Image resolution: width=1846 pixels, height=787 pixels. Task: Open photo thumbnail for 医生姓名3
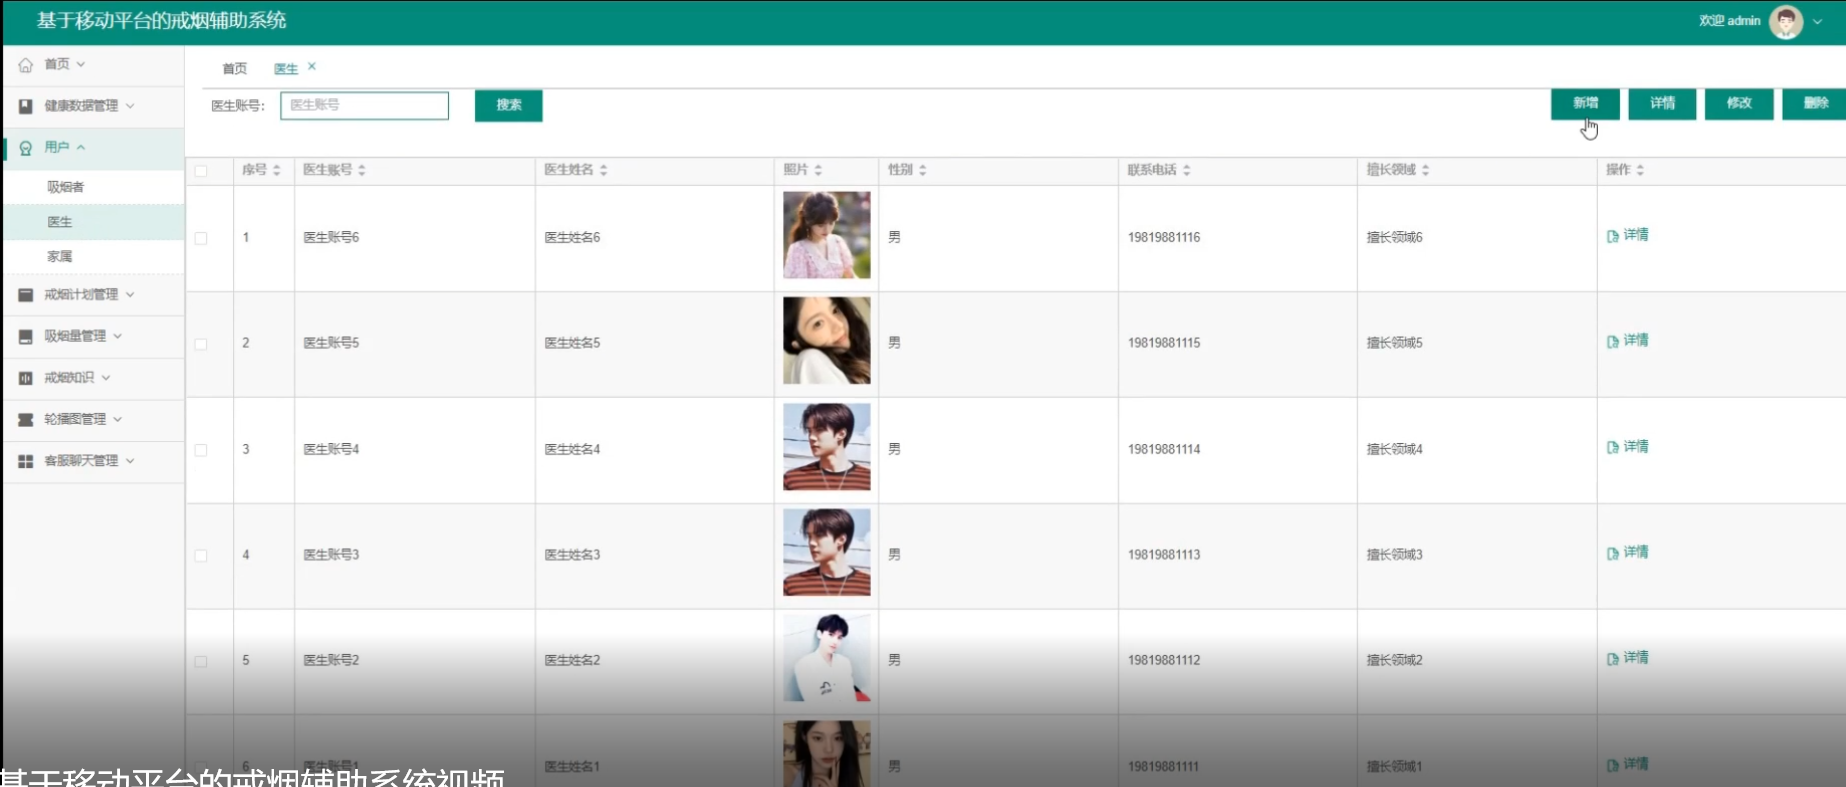coord(826,552)
